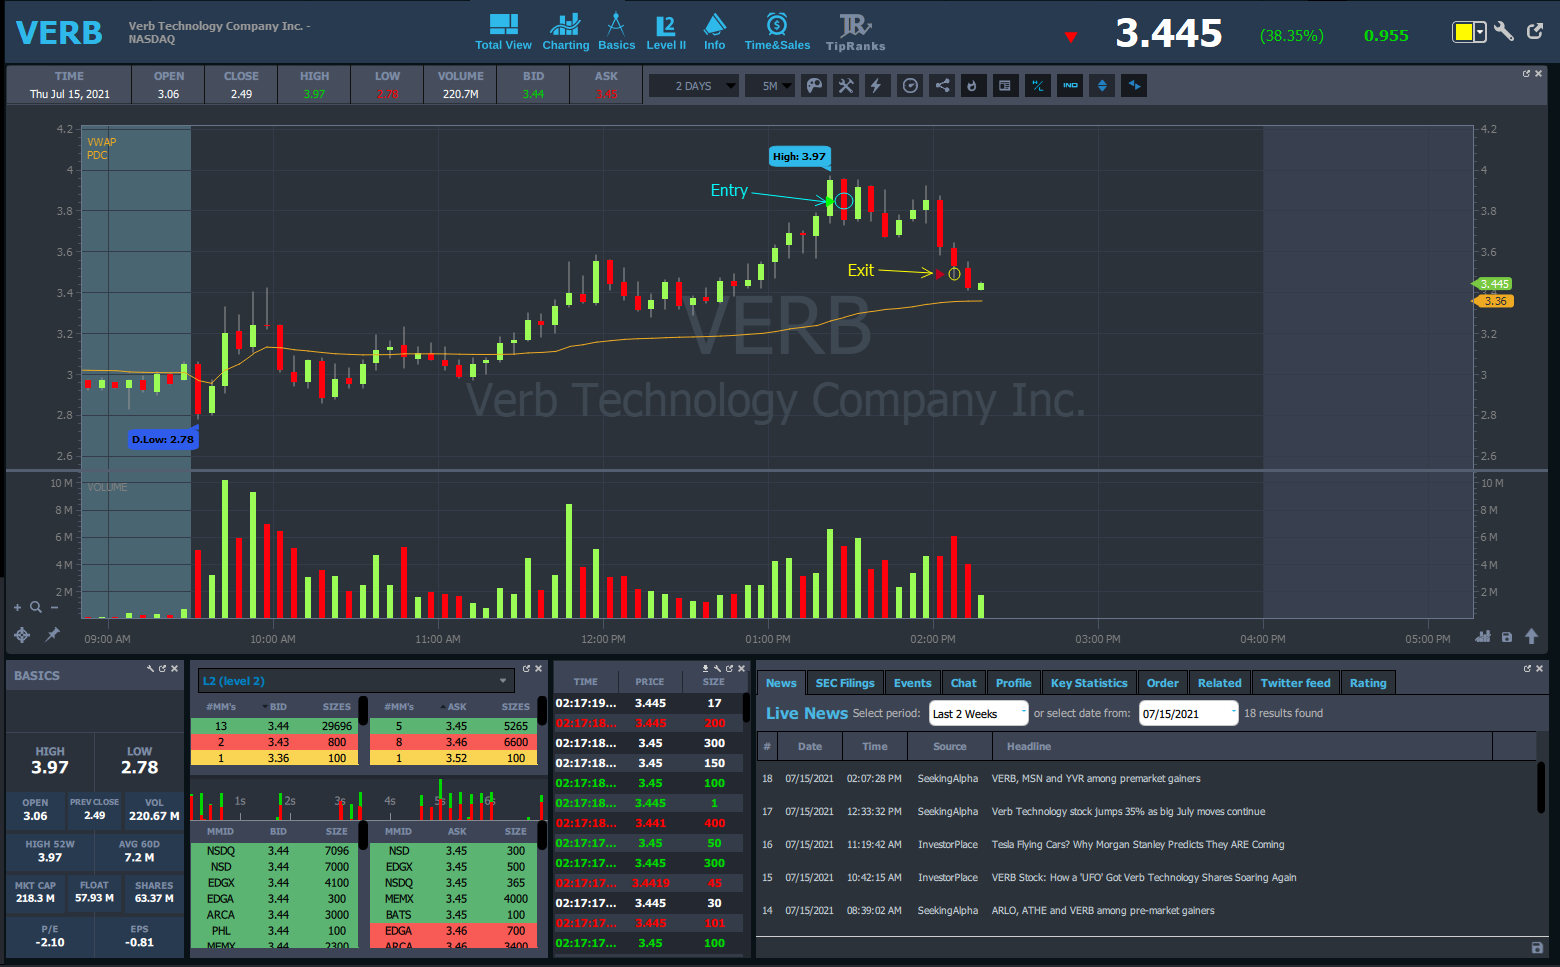This screenshot has width=1560, height=967.
Task: Toggle the IND indicators button
Action: (1070, 86)
